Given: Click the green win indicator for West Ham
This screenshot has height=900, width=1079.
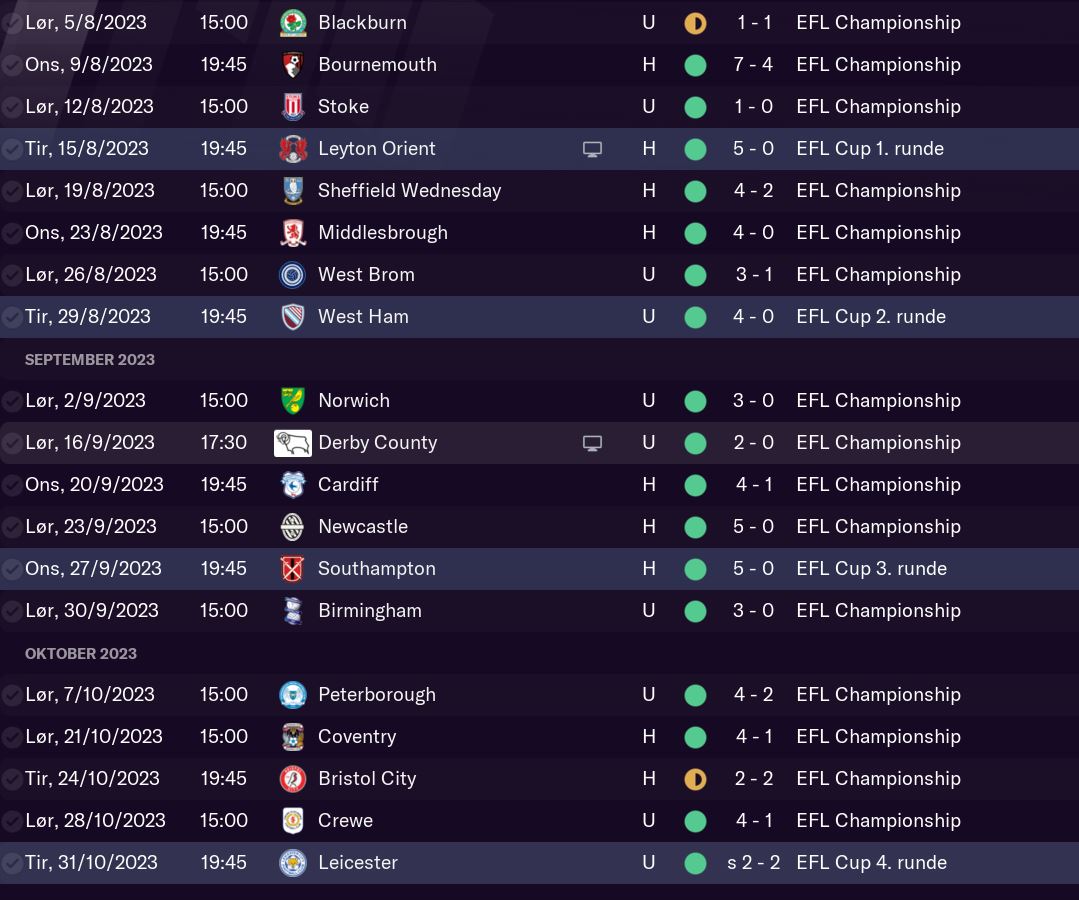Looking at the screenshot, I should 695,317.
